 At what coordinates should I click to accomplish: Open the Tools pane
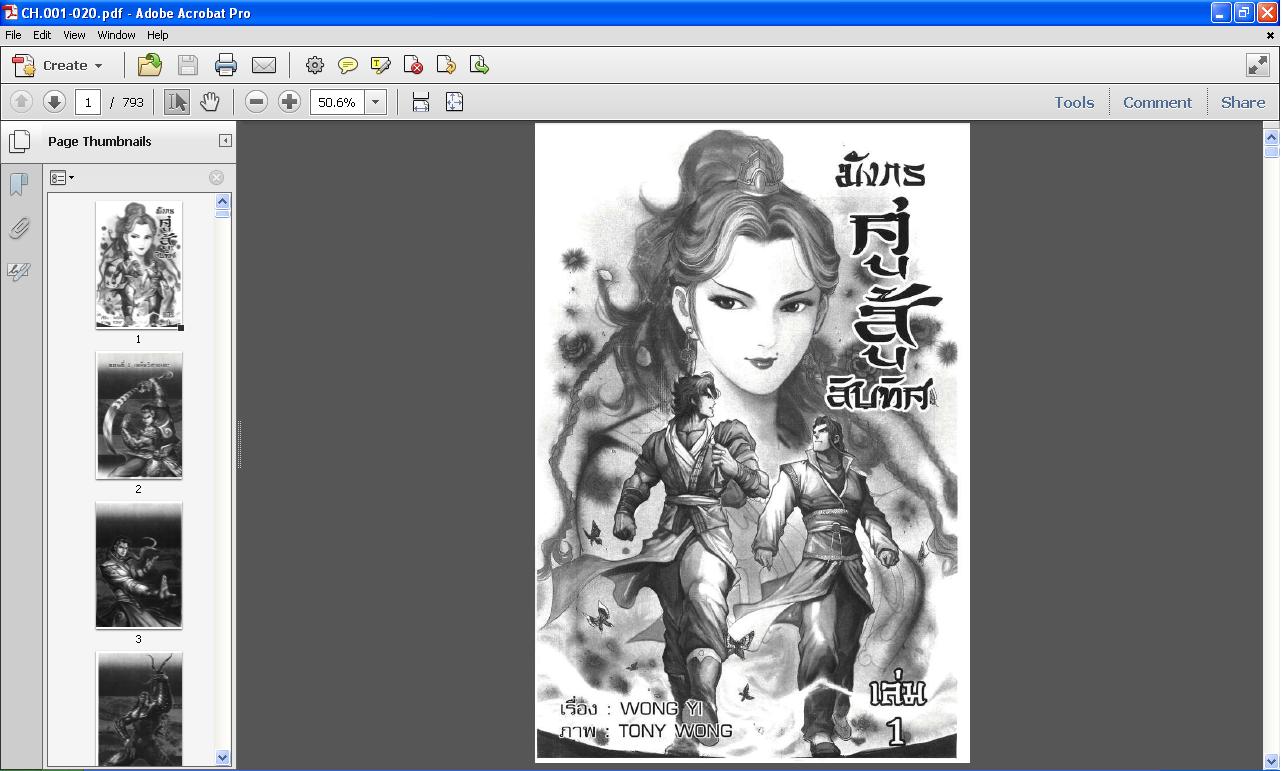(1074, 102)
